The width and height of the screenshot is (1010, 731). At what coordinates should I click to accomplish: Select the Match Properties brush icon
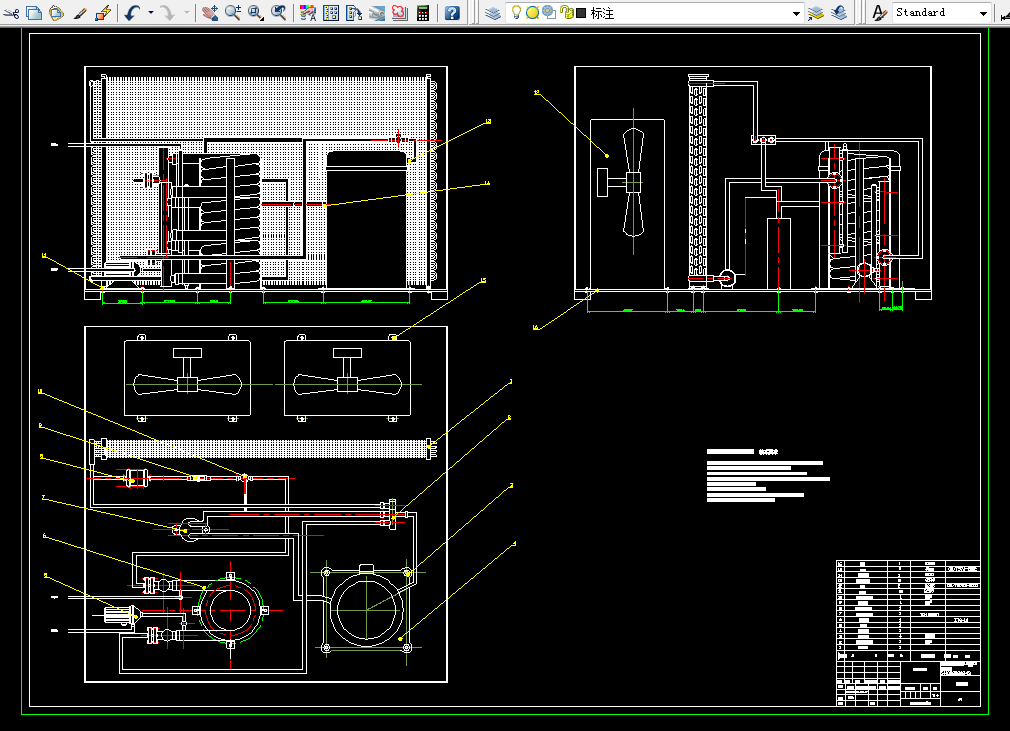(80, 12)
